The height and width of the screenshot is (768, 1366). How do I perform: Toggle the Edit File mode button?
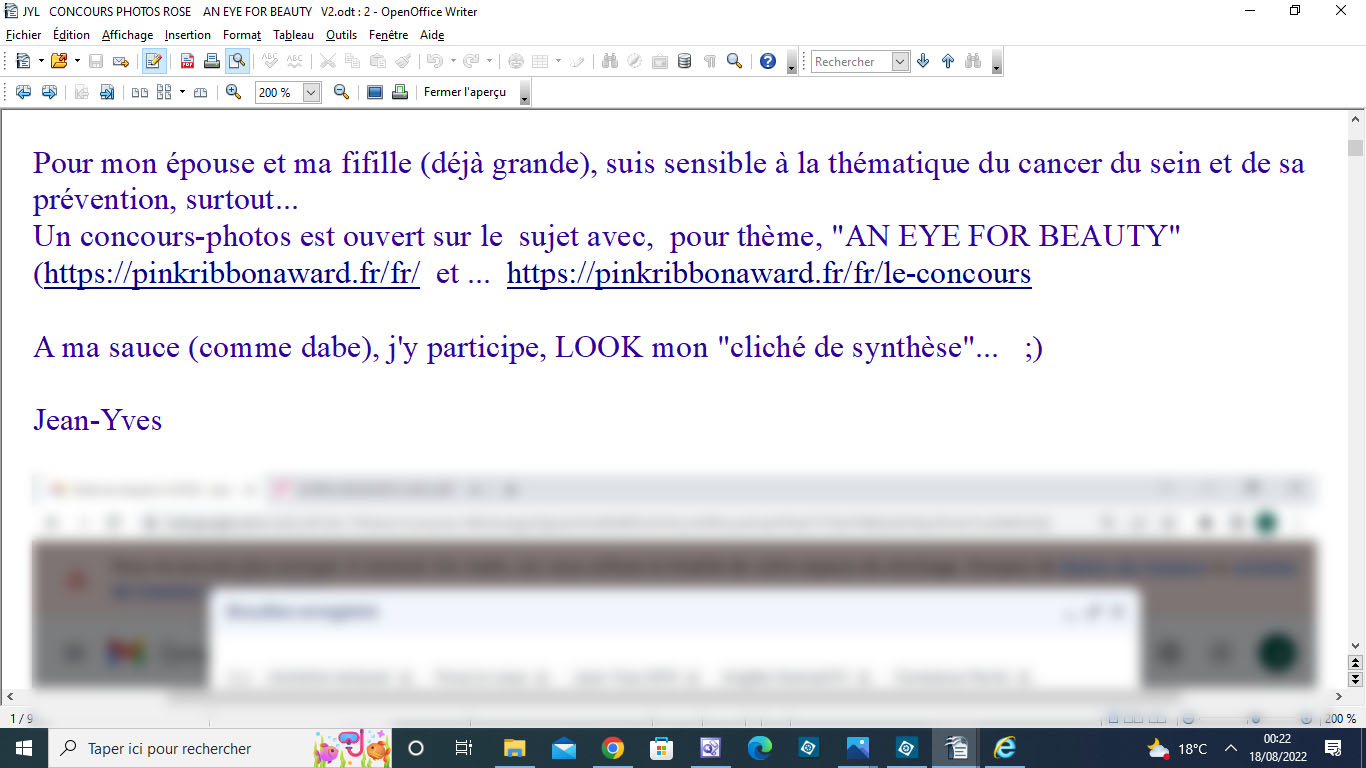154,61
